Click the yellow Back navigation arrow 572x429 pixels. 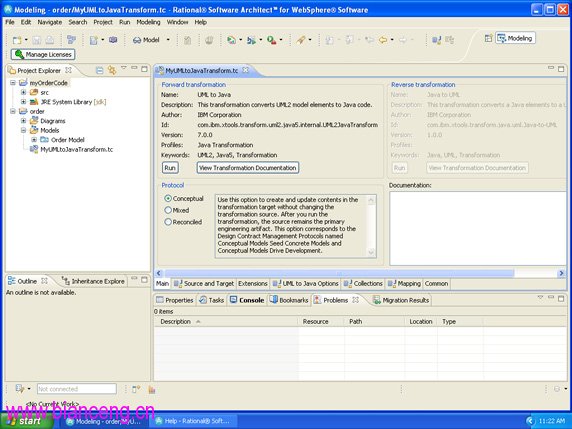pos(383,40)
